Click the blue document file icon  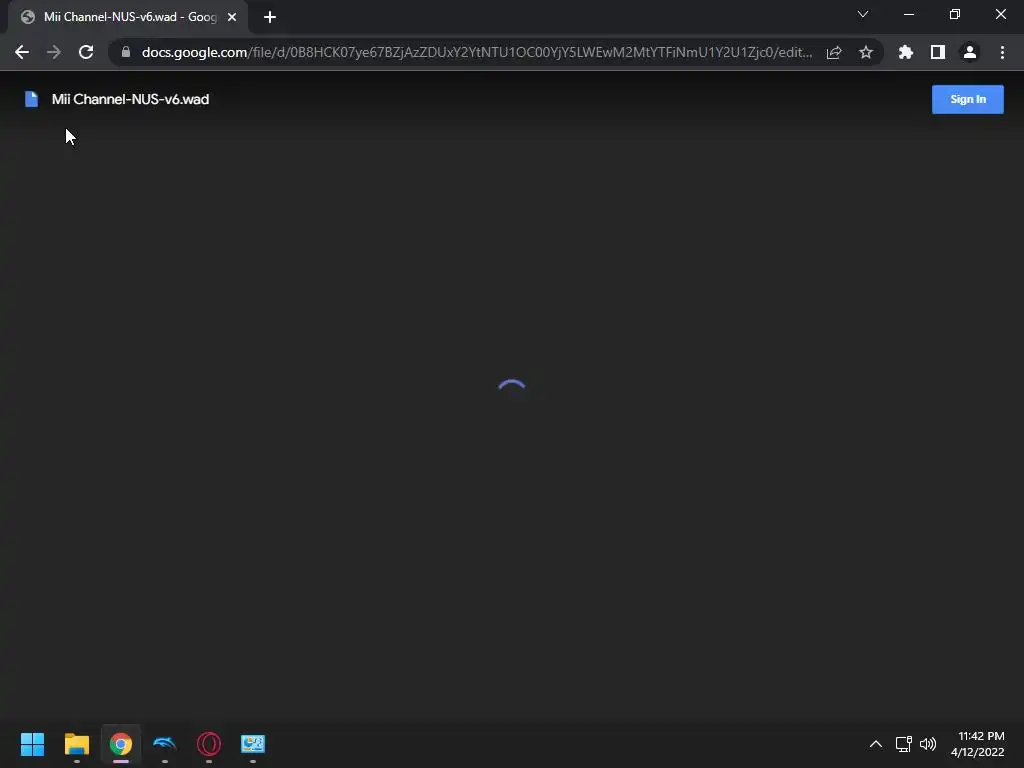click(31, 99)
